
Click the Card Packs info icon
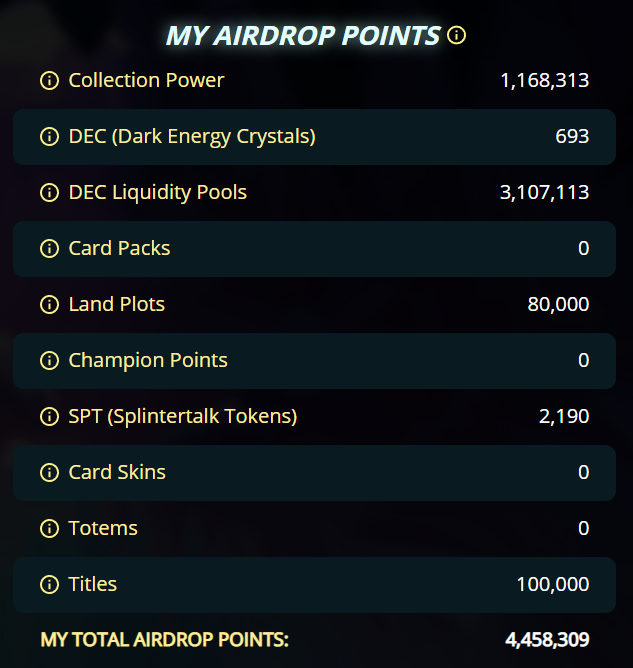coord(49,248)
